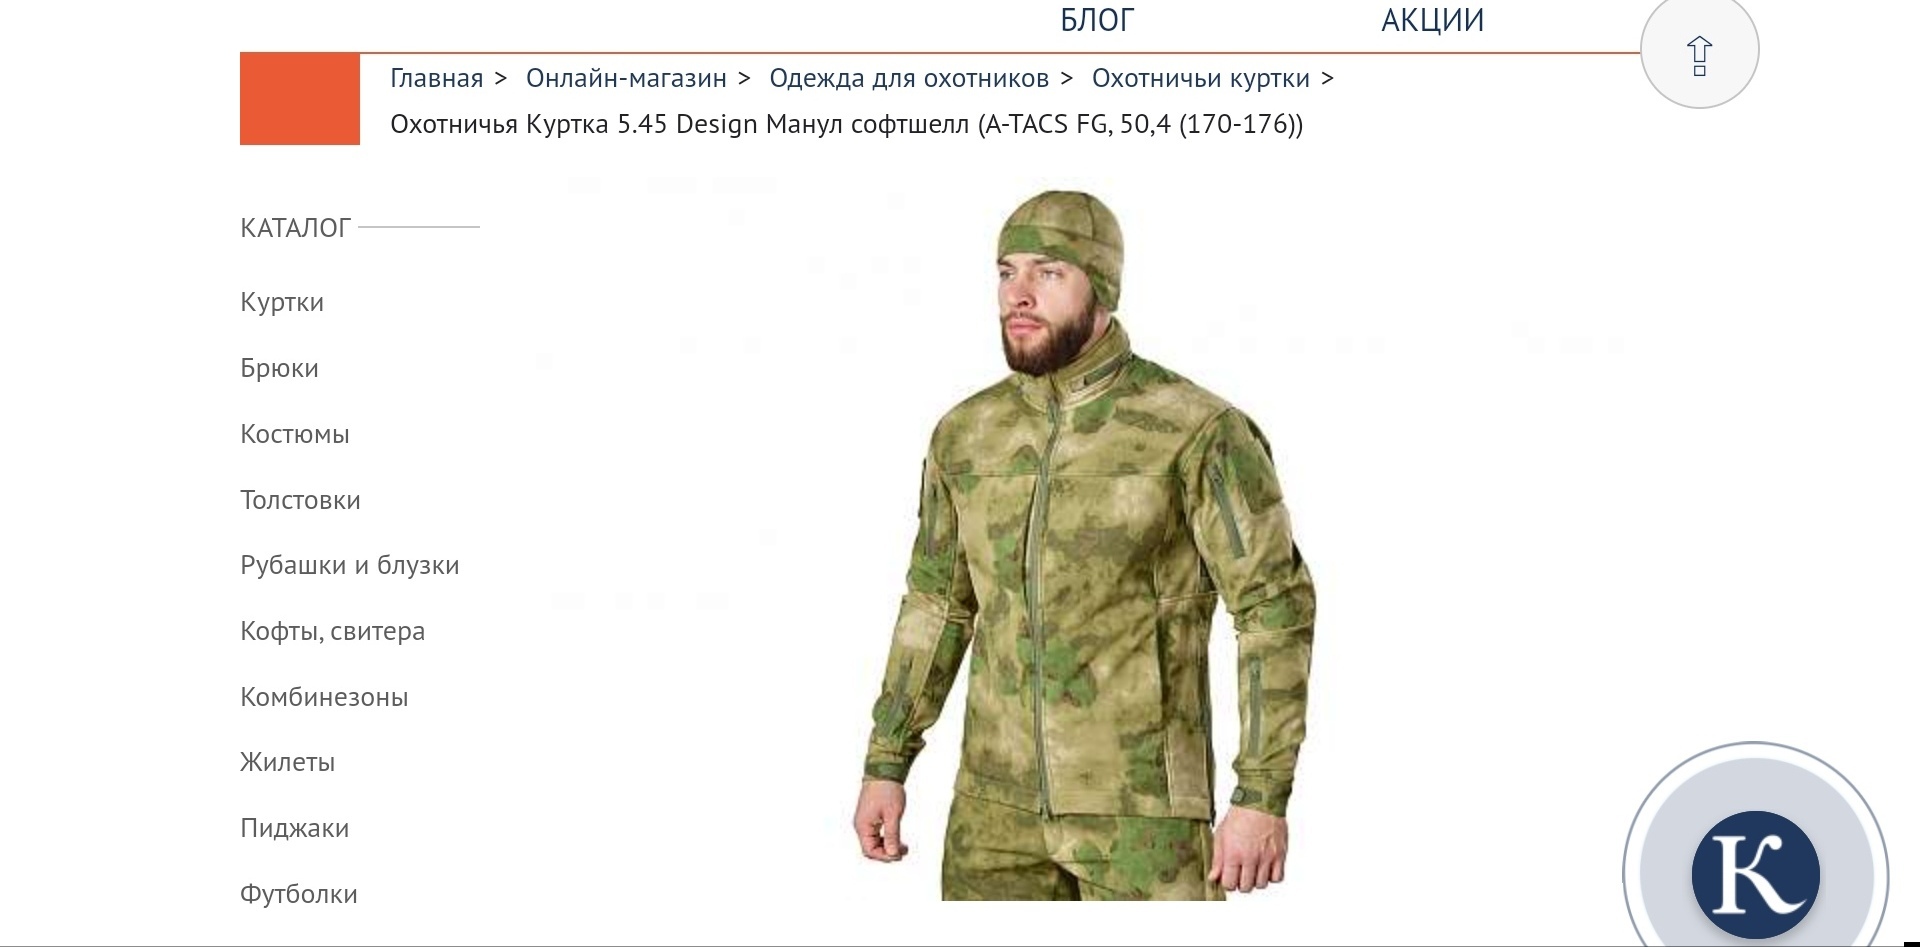Click the orange square beside breadcrumbs
Viewport: 1920px width, 947px height.
point(300,99)
